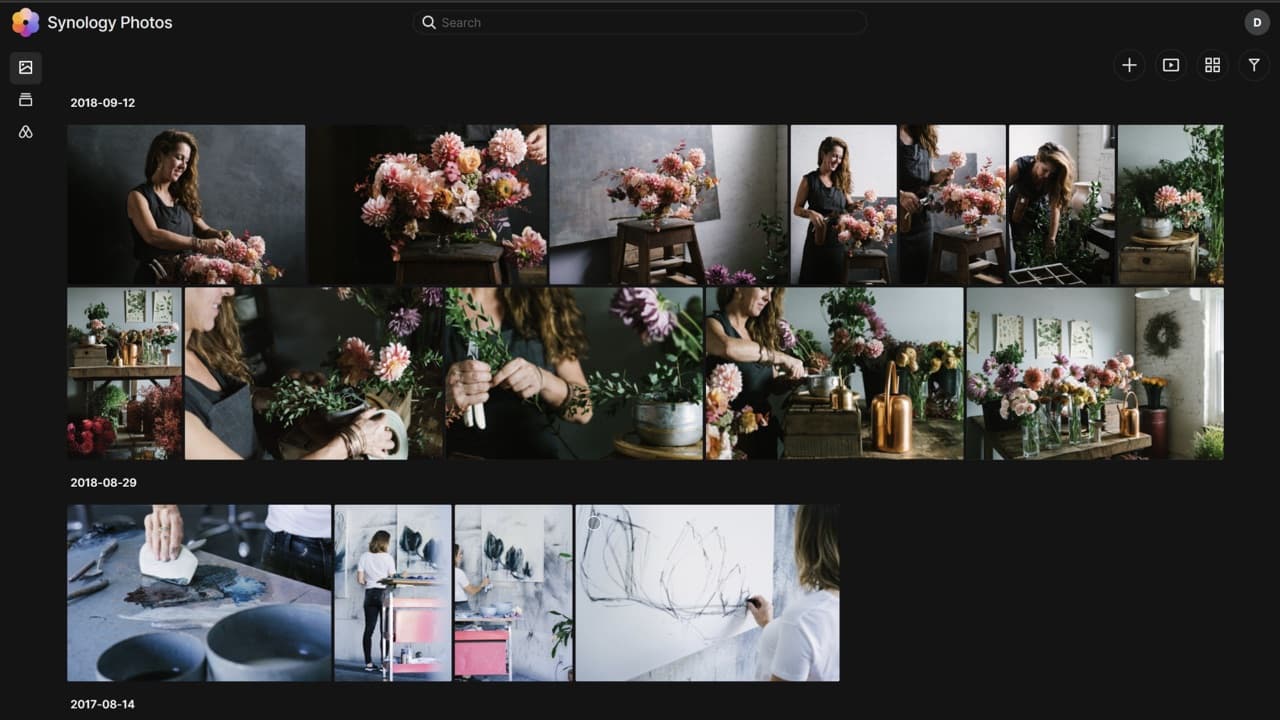Open the hands trimming stems with scissors photo

tap(575, 374)
